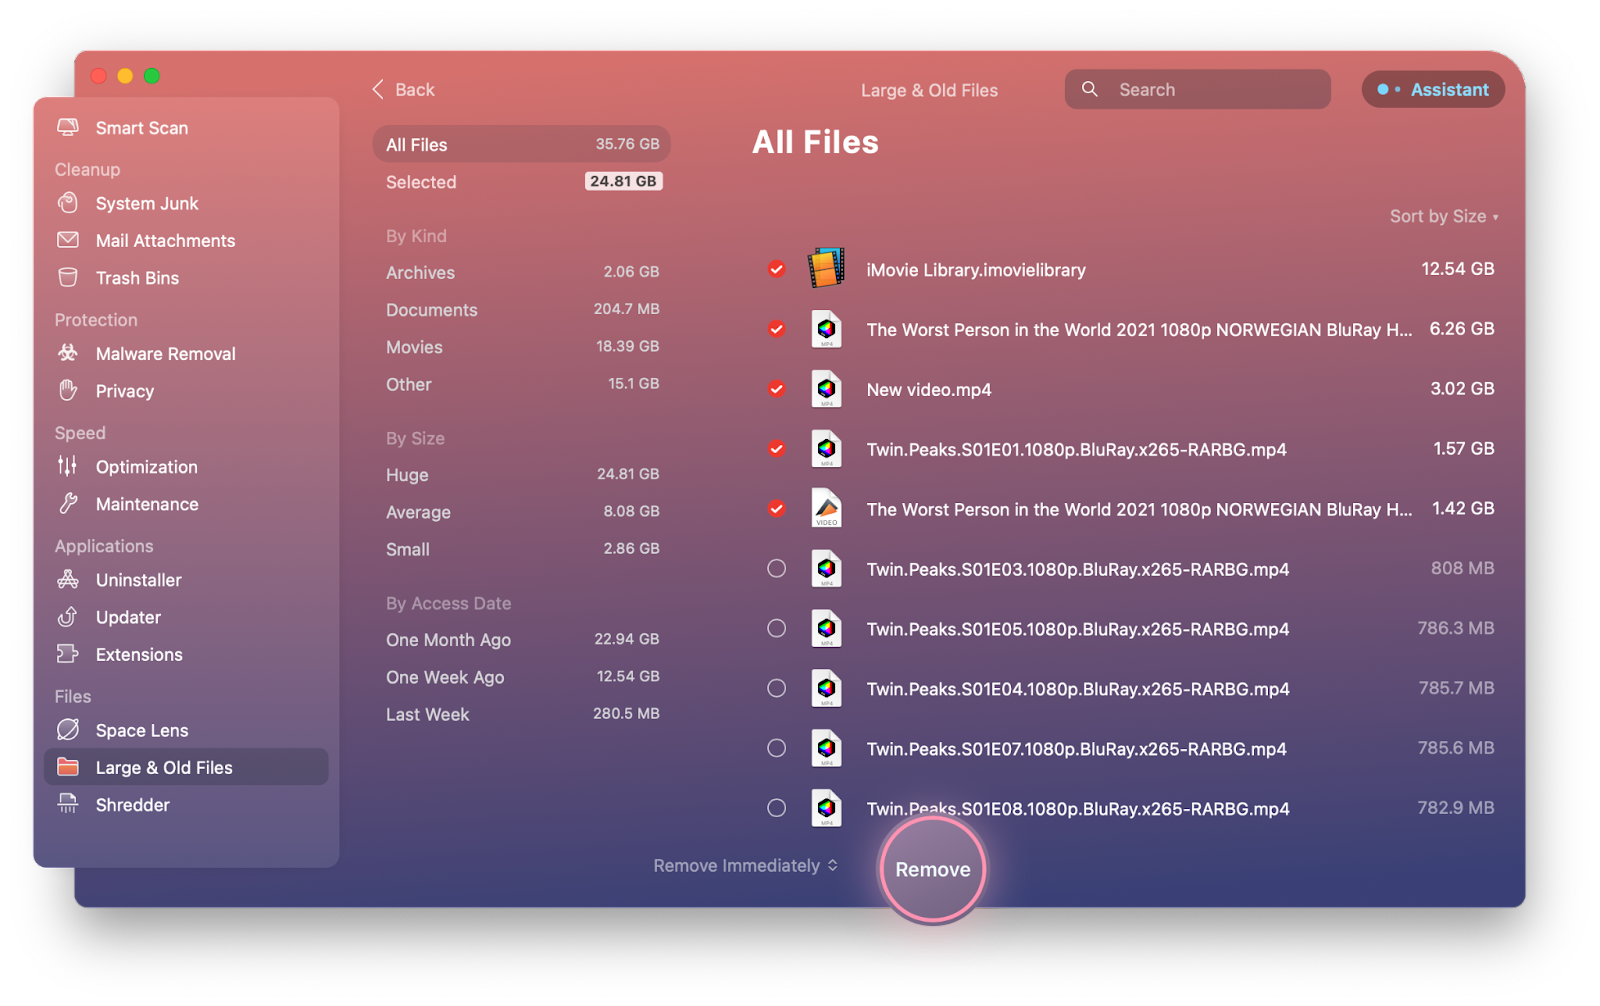Click the System Junk icon
Image resolution: width=1600 pixels, height=1006 pixels.
tap(68, 203)
